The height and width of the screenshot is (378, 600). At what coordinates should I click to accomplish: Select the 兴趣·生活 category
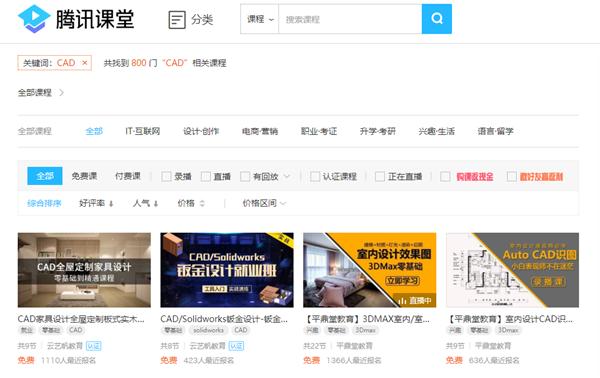[x=437, y=131]
